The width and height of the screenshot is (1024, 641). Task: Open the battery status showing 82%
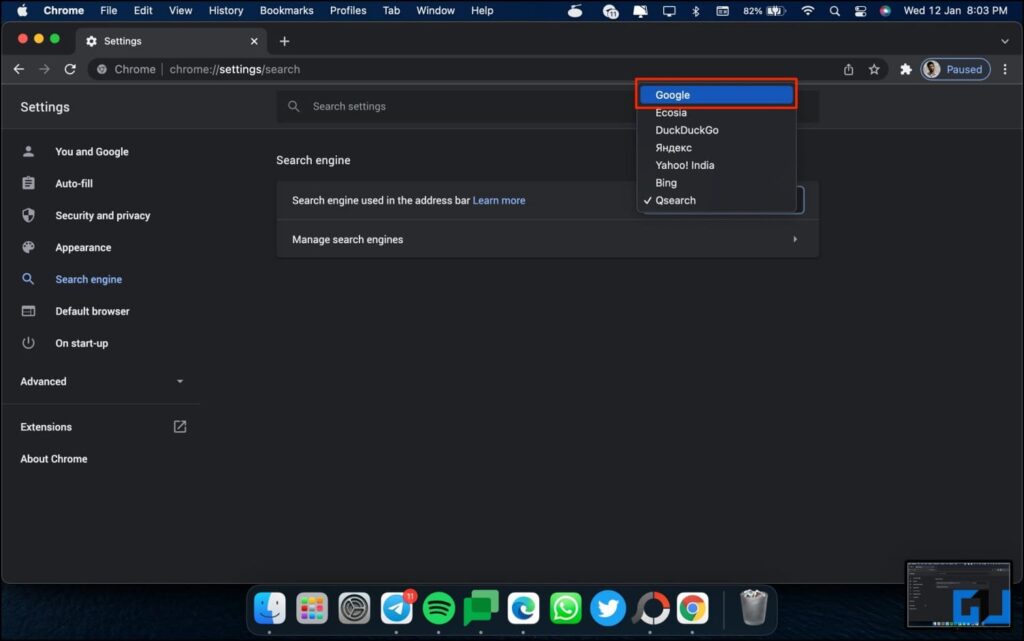tap(764, 10)
